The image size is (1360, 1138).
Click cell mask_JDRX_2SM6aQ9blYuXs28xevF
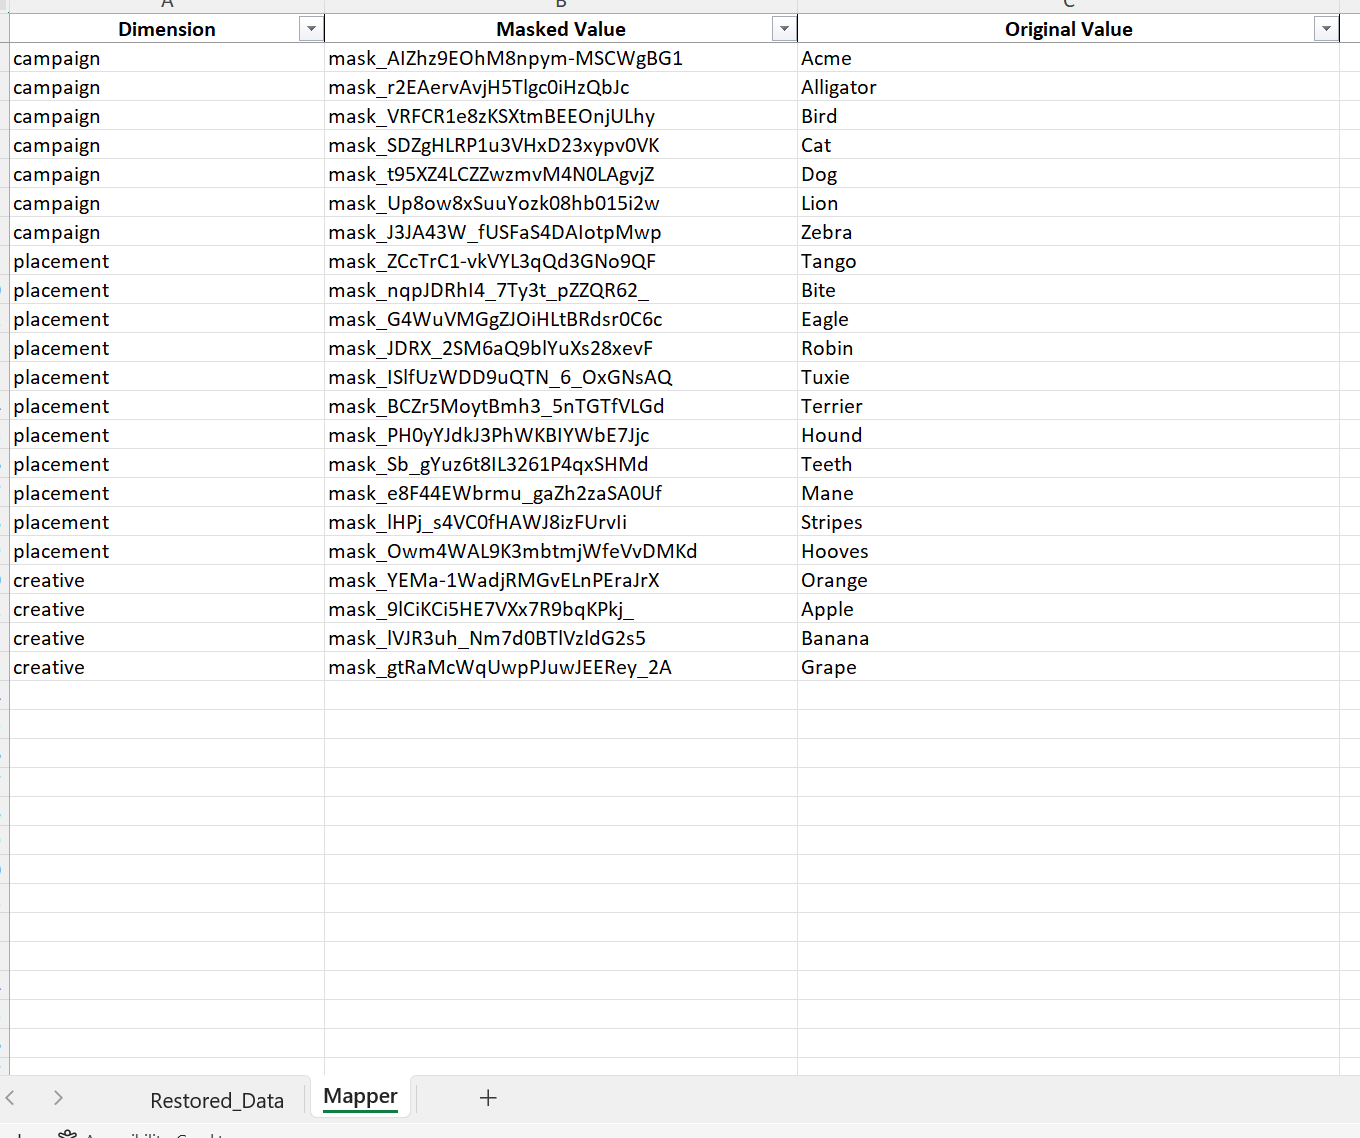point(561,348)
